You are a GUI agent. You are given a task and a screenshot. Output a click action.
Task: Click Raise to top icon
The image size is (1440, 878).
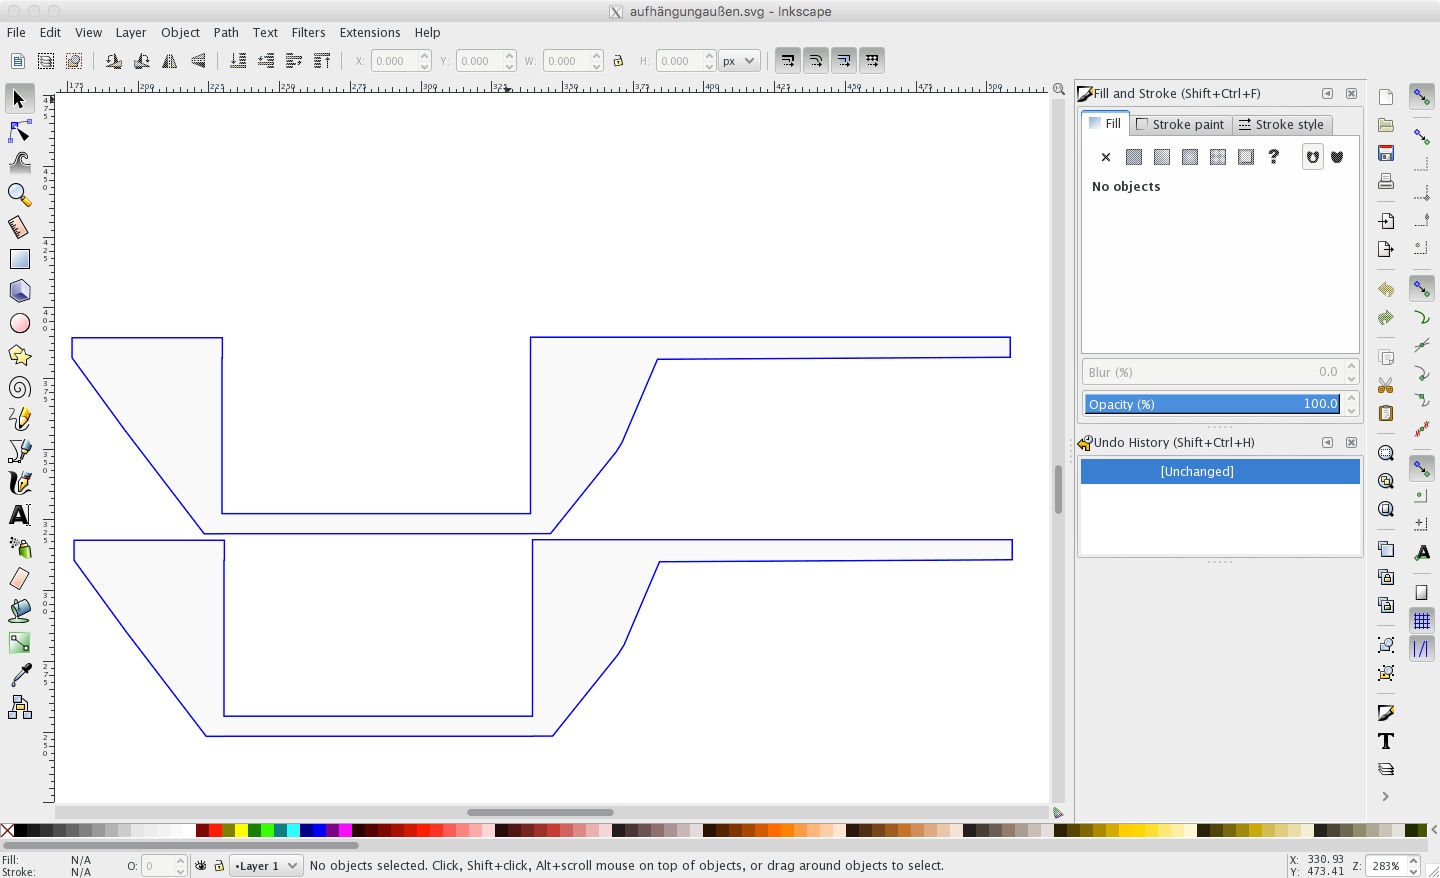(x=322, y=61)
